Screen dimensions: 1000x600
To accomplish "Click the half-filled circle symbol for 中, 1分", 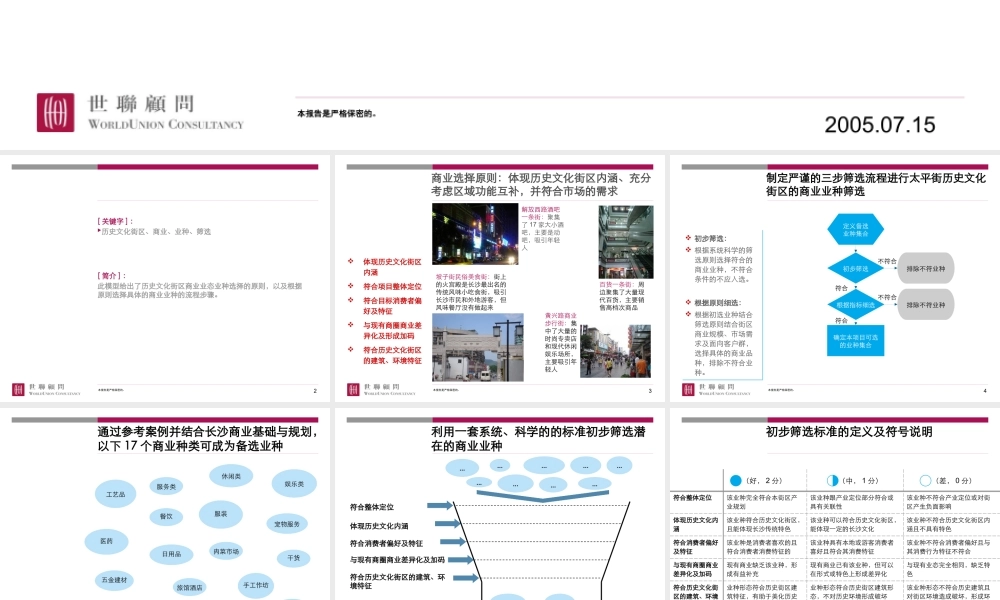I will click(x=832, y=480).
